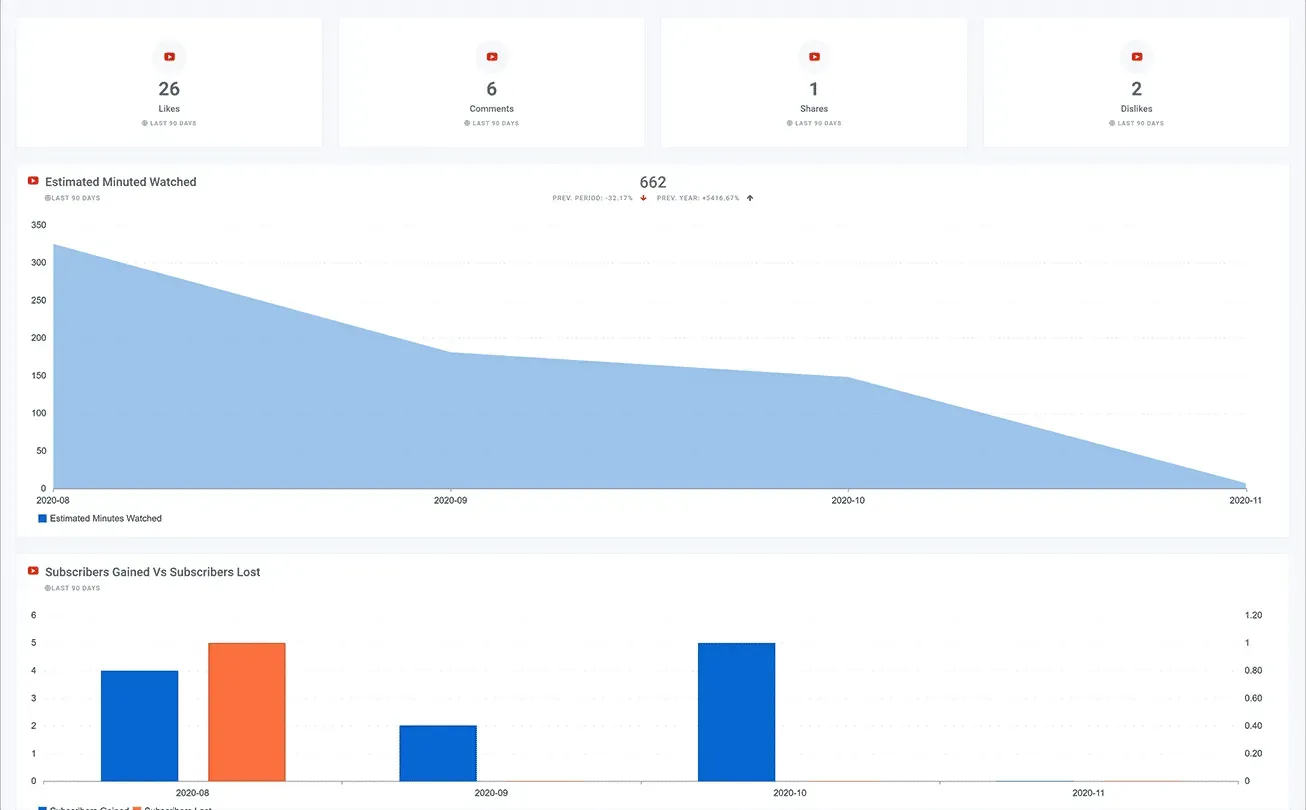Click the Estimated Minuted Watched chart title
The image size is (1306, 810).
[121, 182]
